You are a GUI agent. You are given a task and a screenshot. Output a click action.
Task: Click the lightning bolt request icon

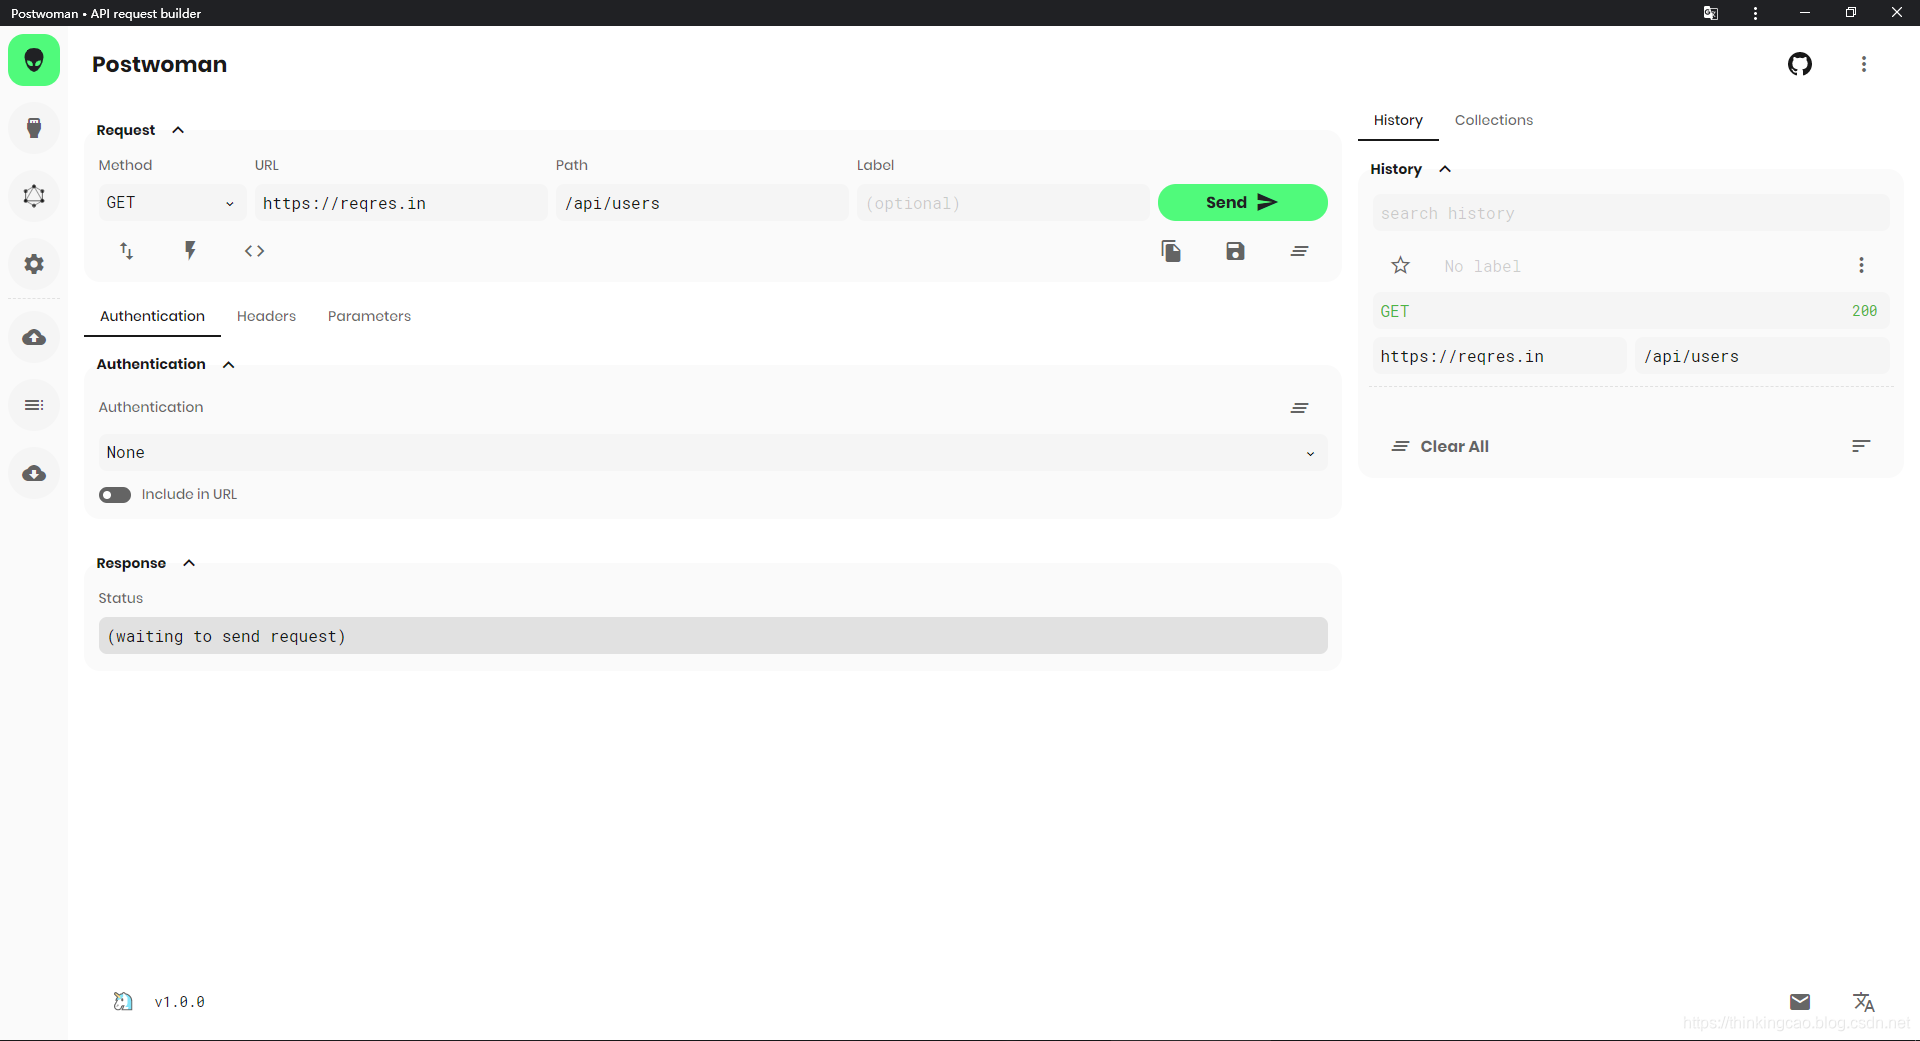click(190, 251)
